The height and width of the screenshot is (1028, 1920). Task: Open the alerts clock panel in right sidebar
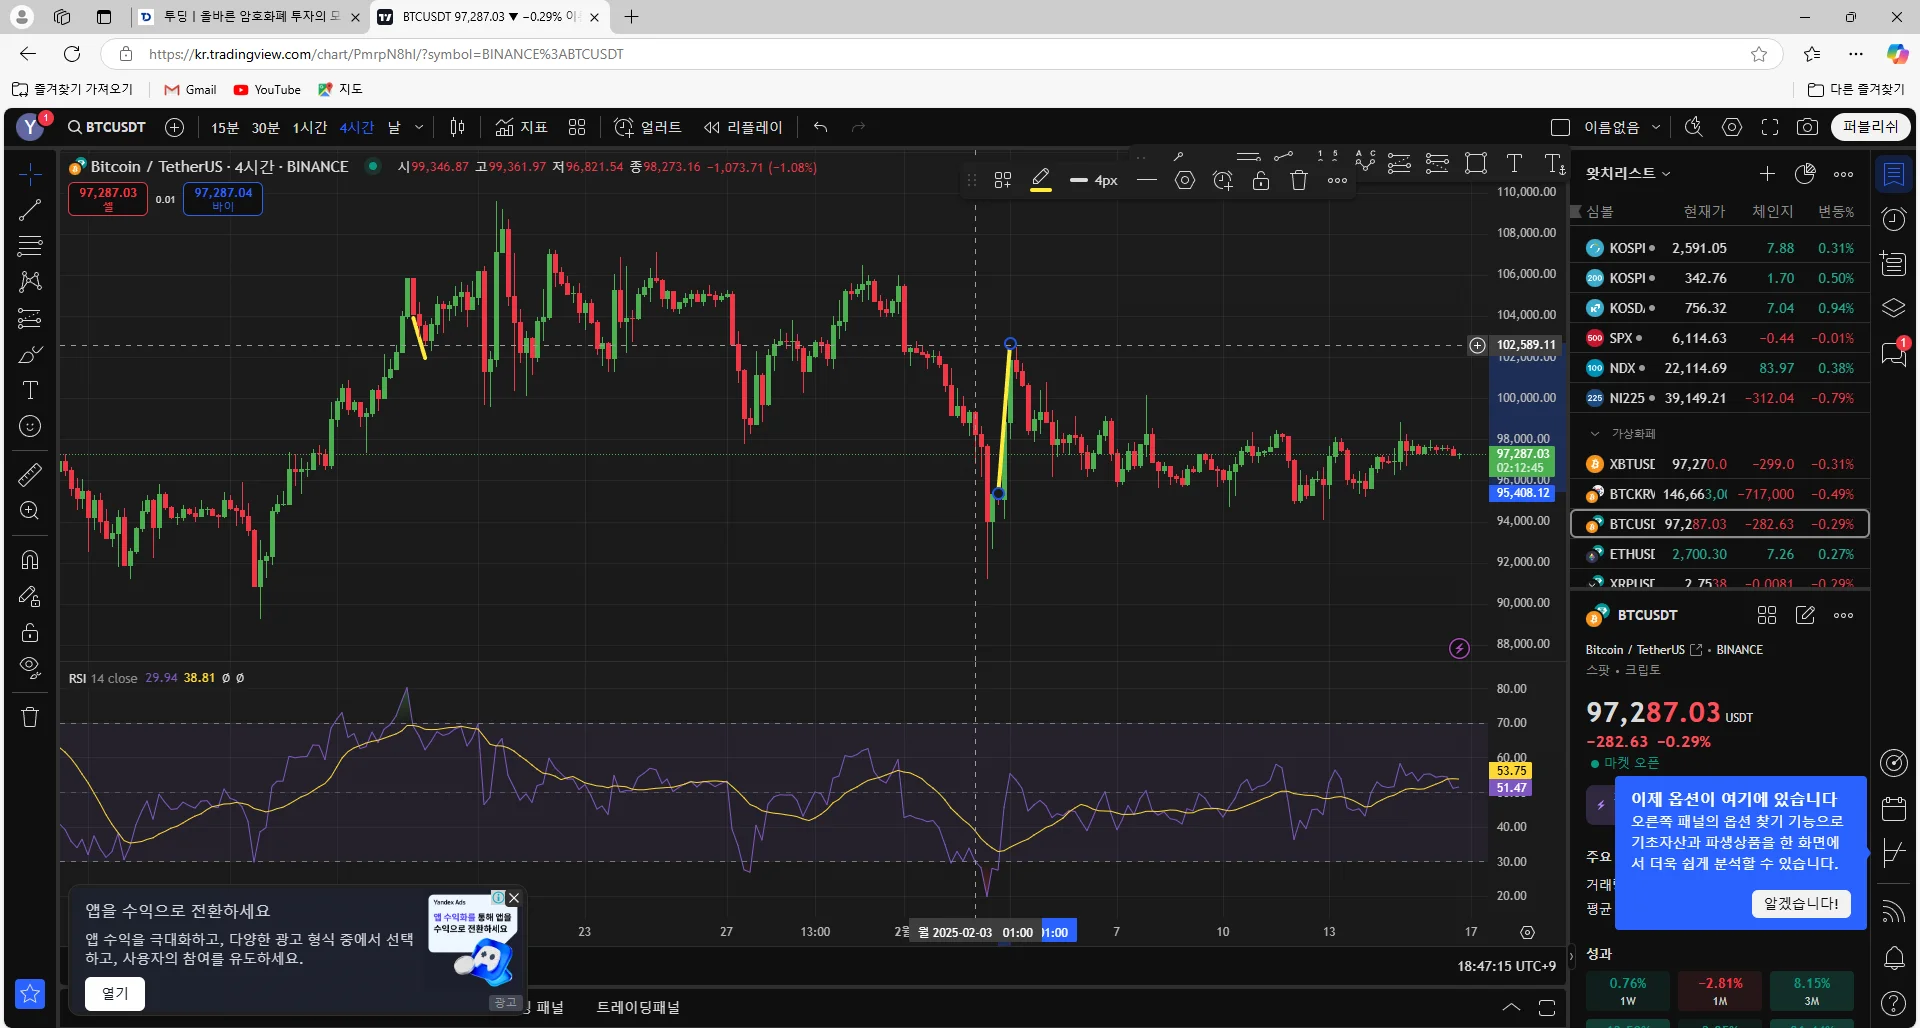coord(1894,219)
